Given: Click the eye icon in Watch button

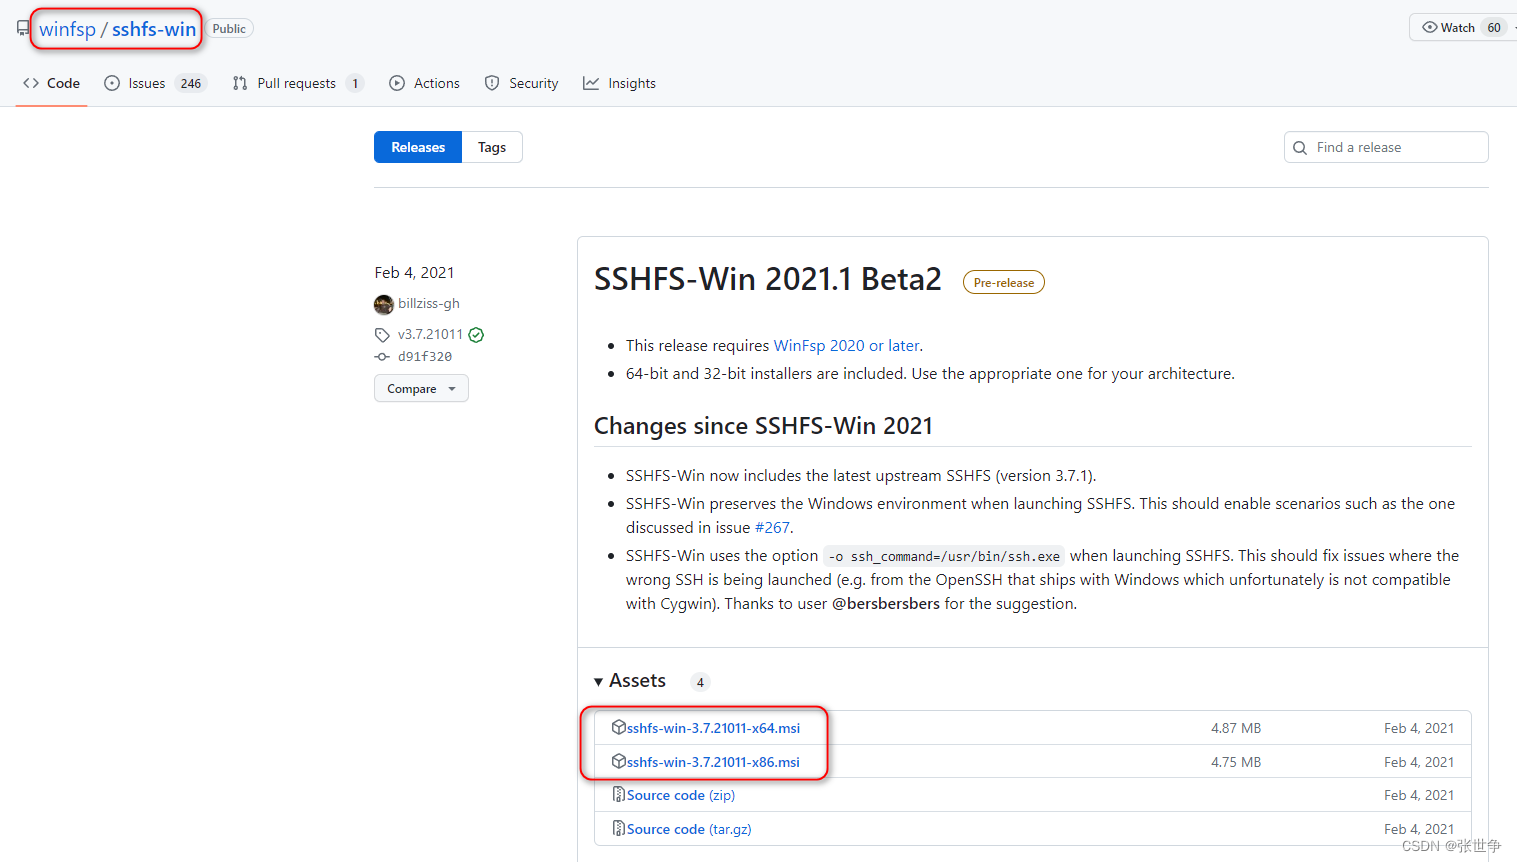Looking at the screenshot, I should tap(1430, 27).
